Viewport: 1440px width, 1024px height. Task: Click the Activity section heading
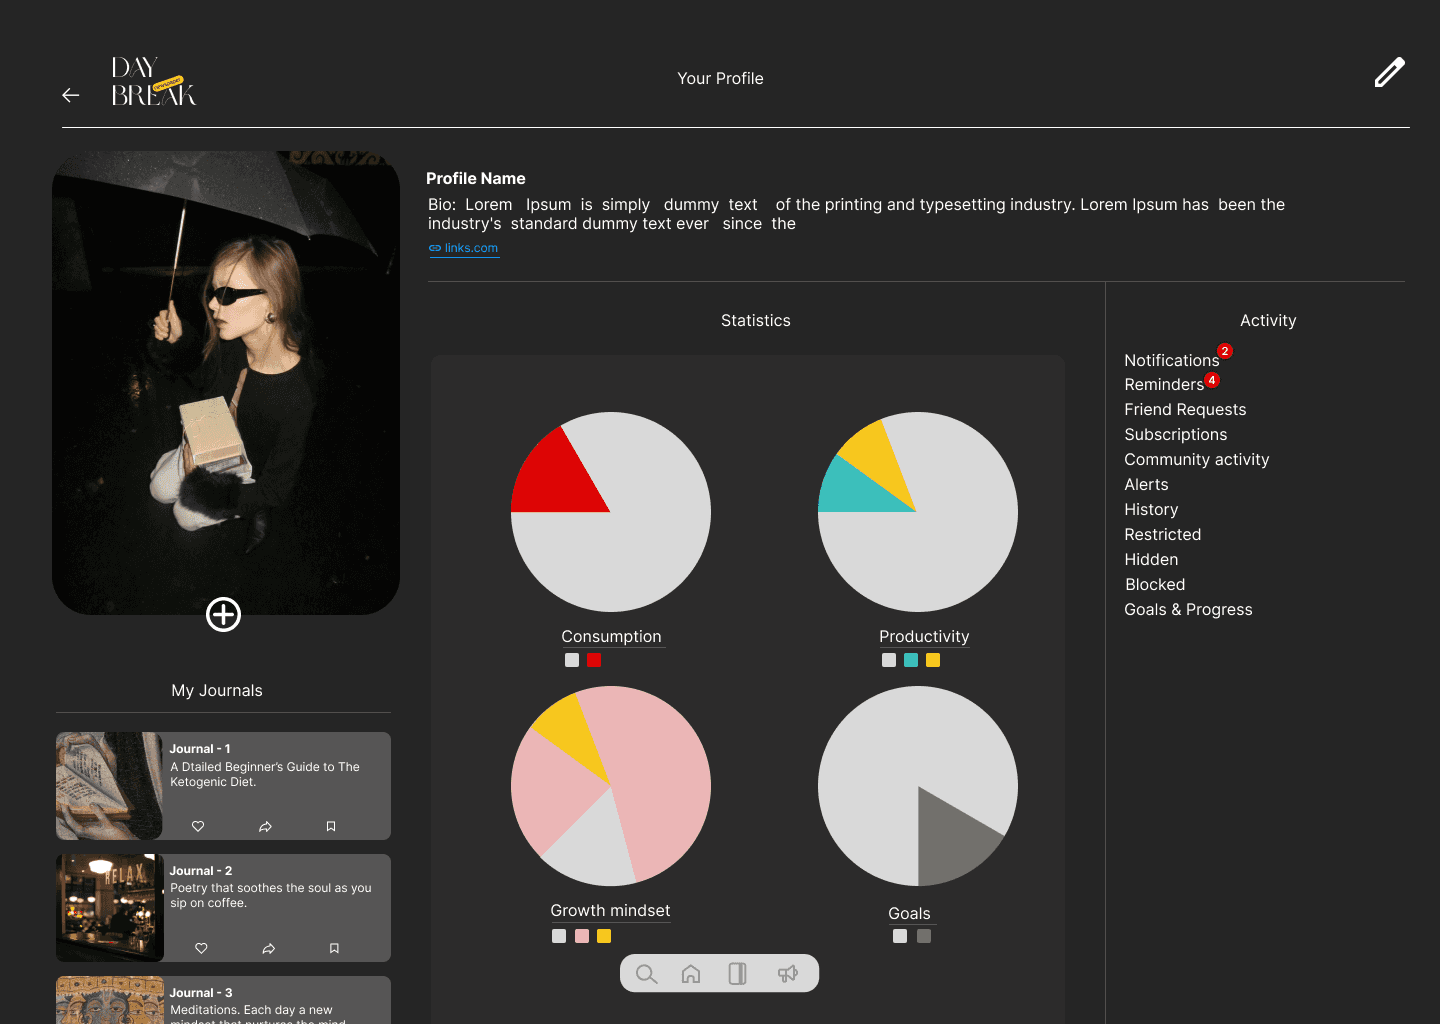tap(1268, 320)
